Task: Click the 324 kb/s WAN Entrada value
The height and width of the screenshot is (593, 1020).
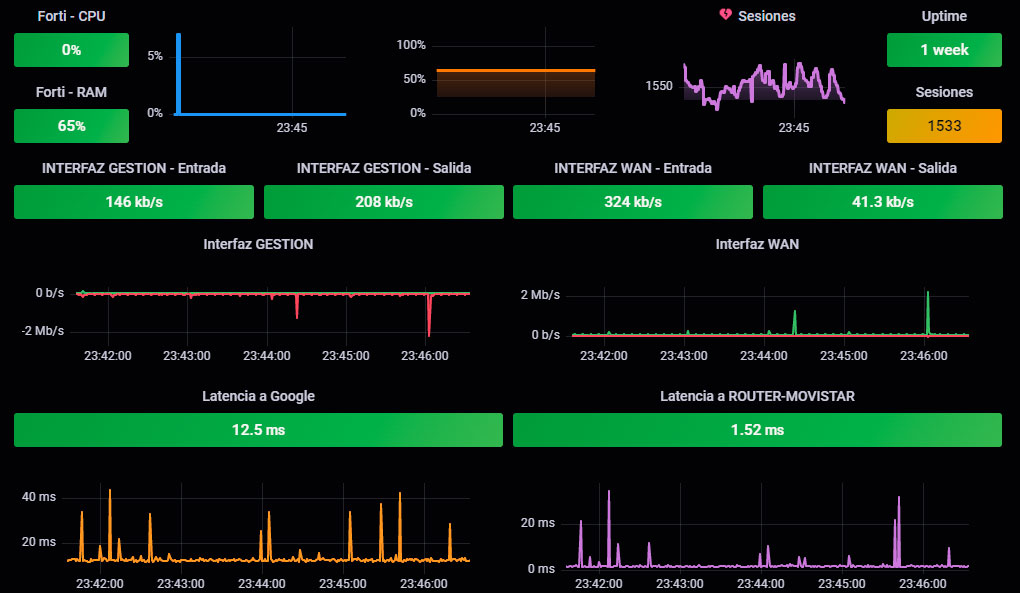Action: 632,202
